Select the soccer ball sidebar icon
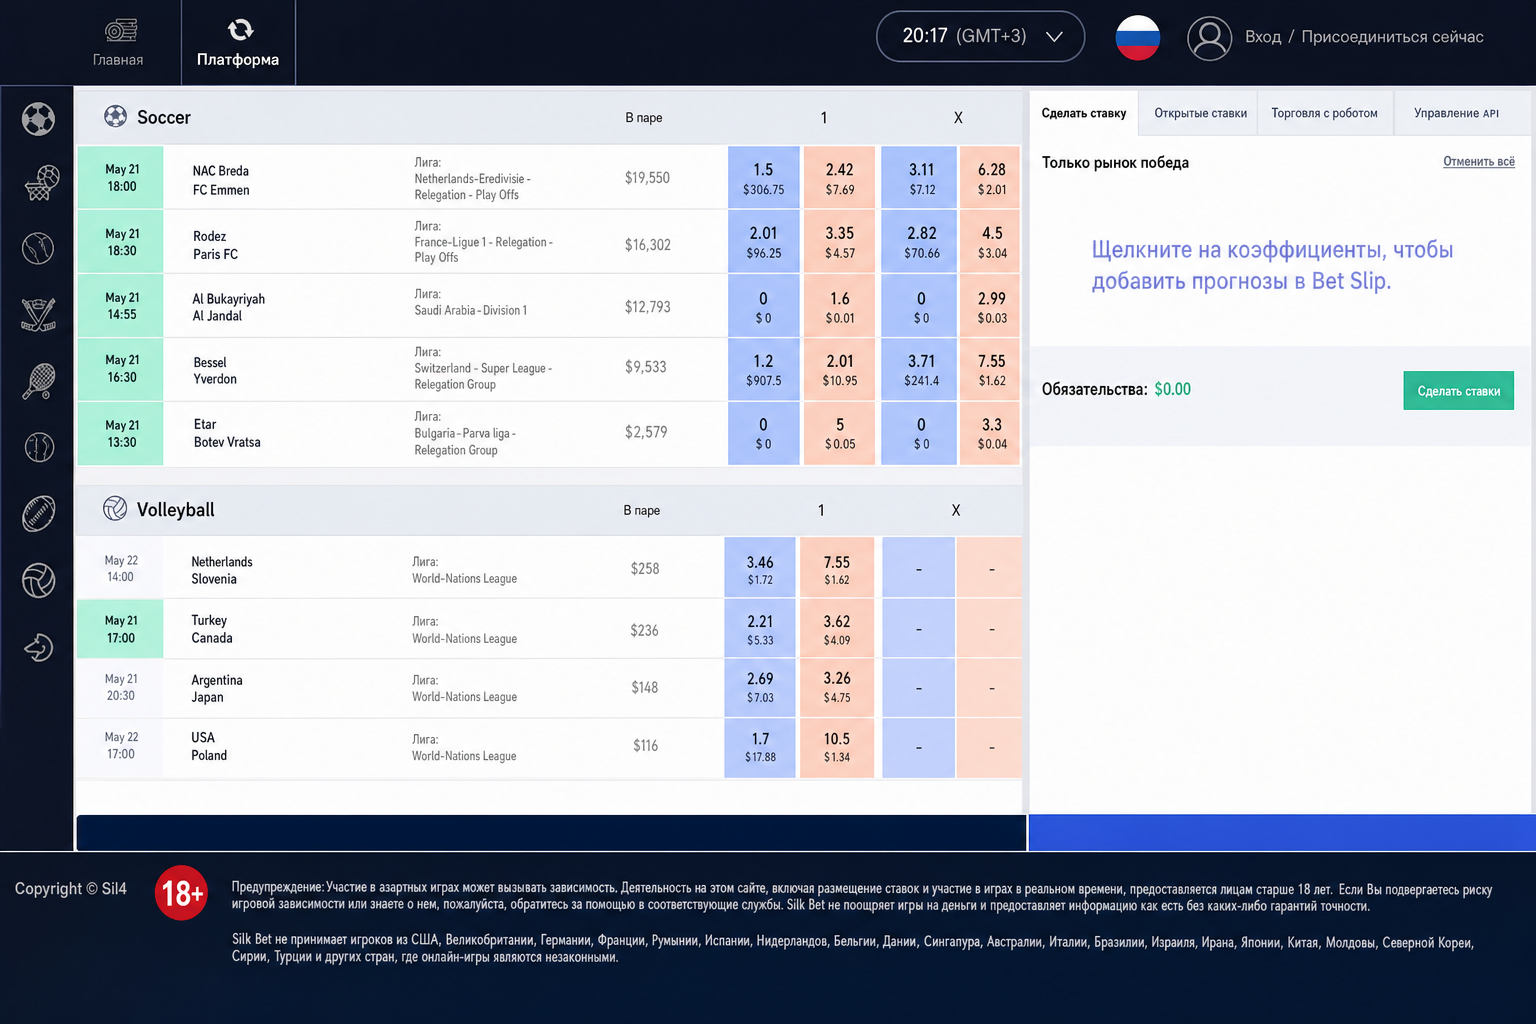 (38, 119)
